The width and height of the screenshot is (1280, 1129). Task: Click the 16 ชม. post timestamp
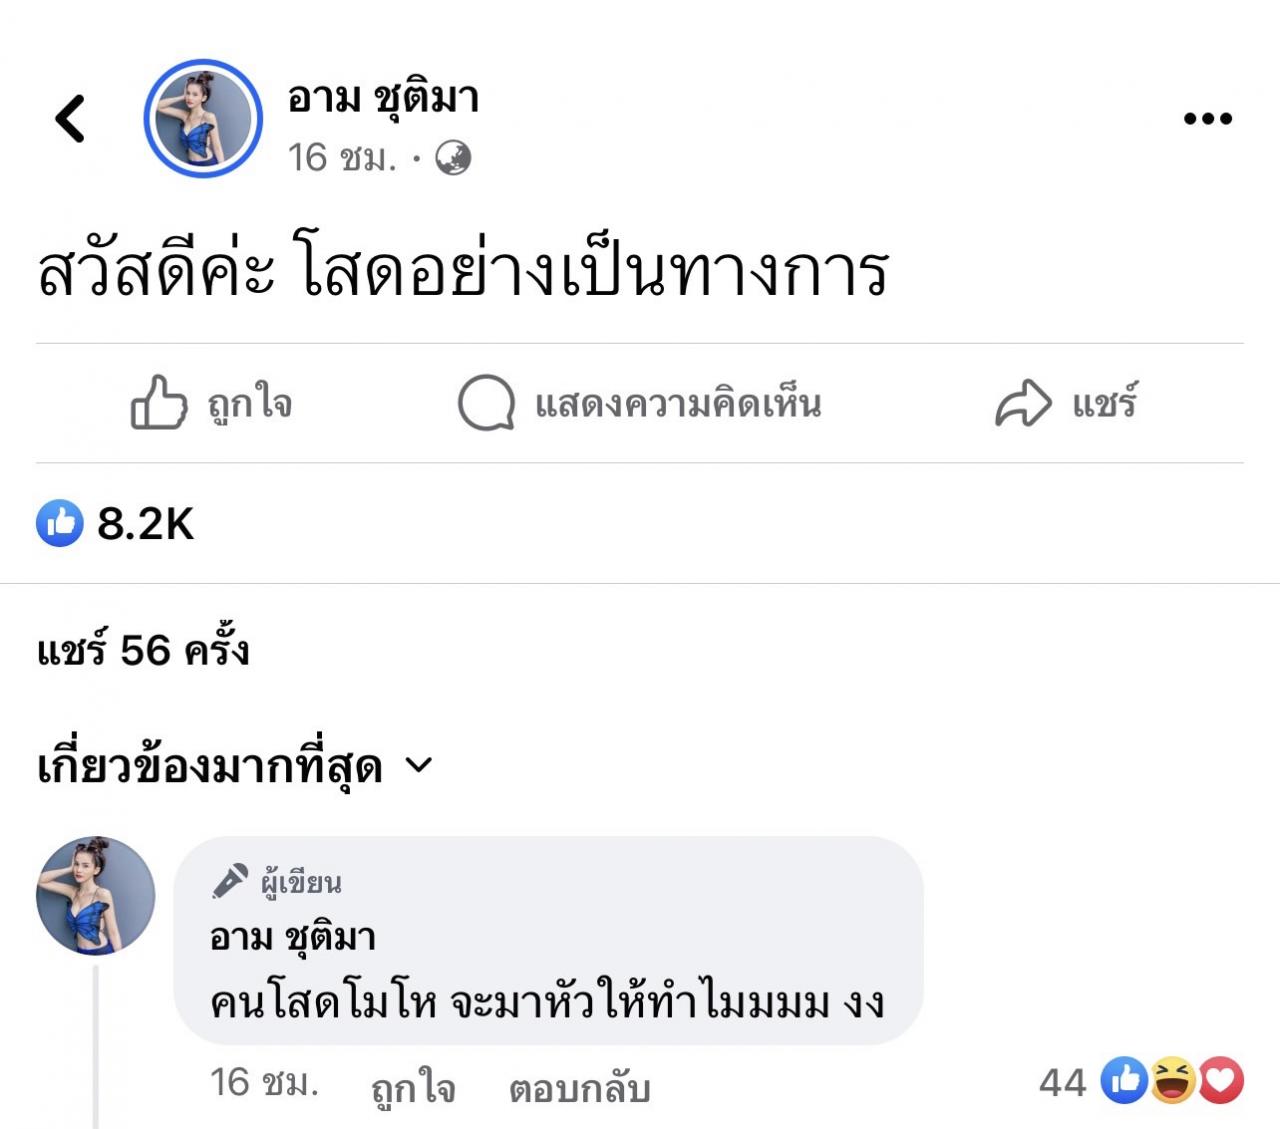341,158
